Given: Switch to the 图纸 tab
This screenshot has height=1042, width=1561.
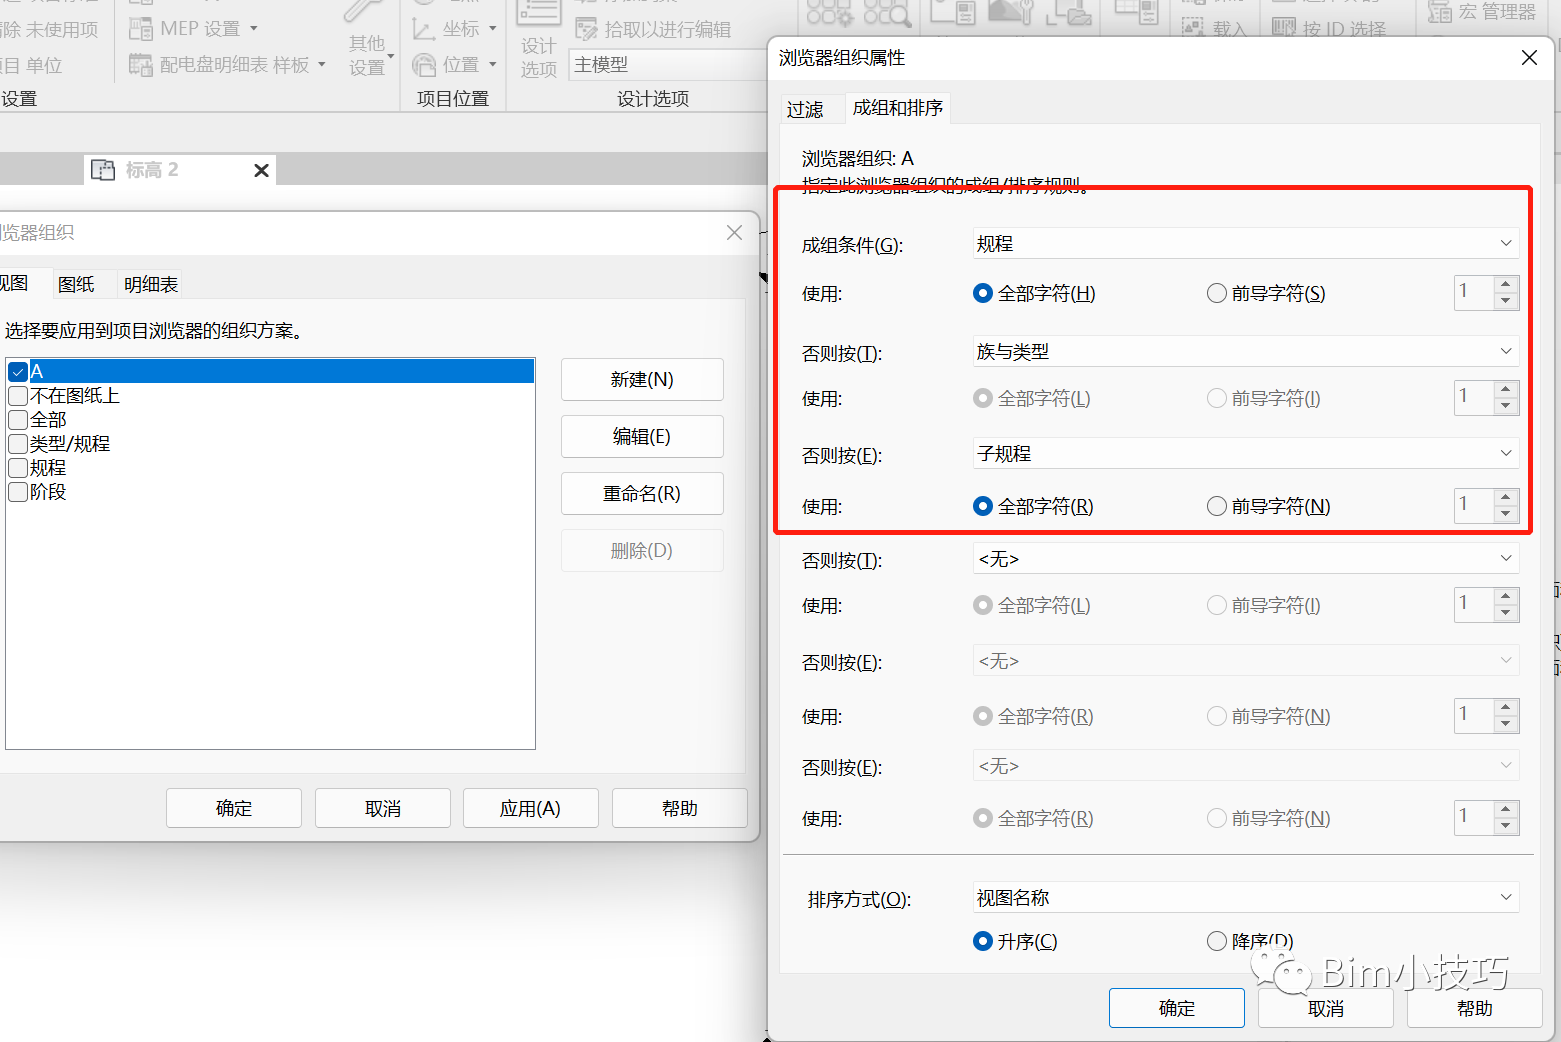Looking at the screenshot, I should point(76,285).
